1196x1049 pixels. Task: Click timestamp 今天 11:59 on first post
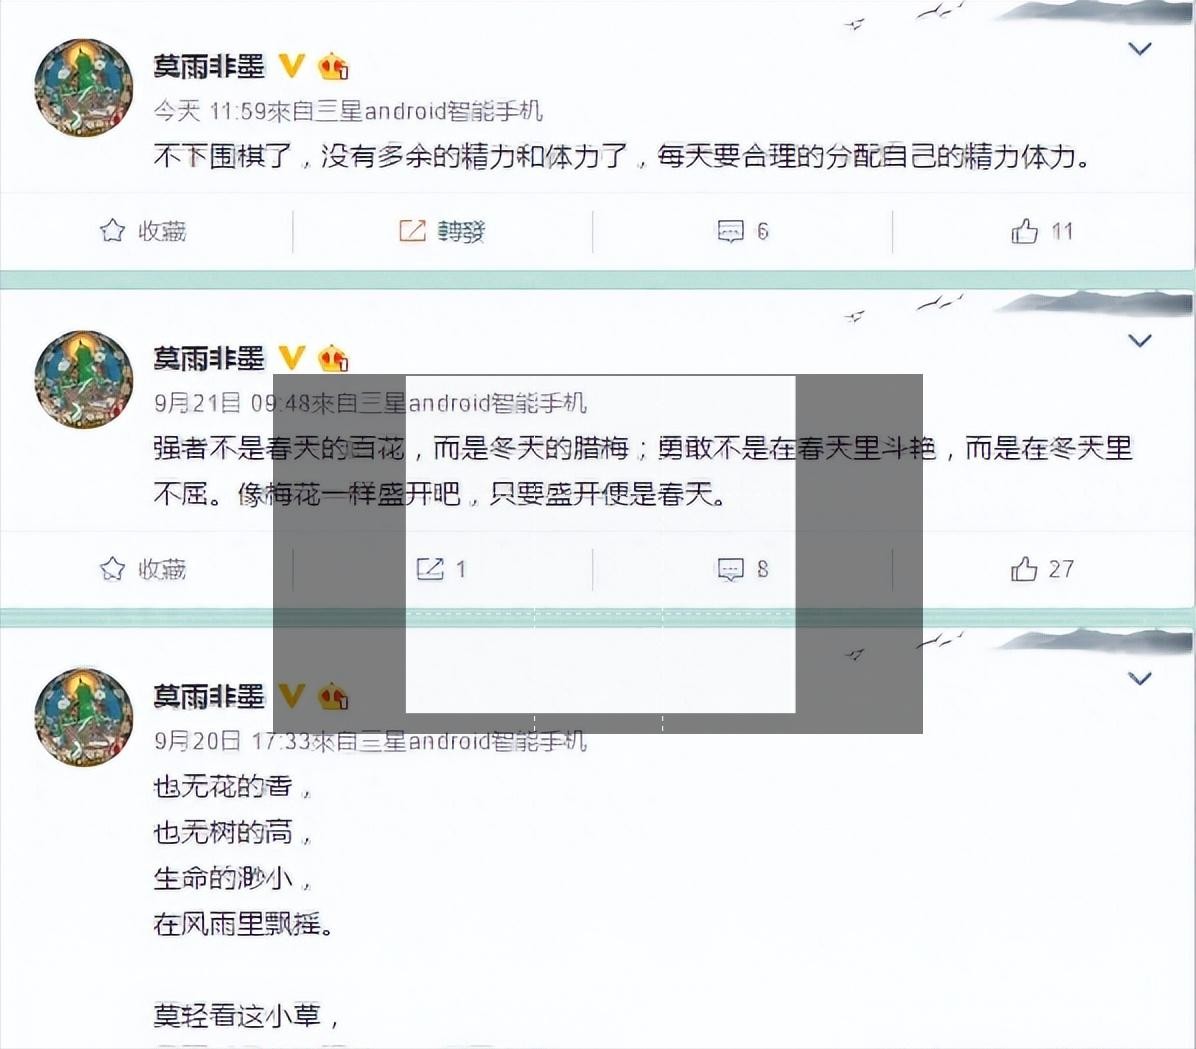[210, 111]
